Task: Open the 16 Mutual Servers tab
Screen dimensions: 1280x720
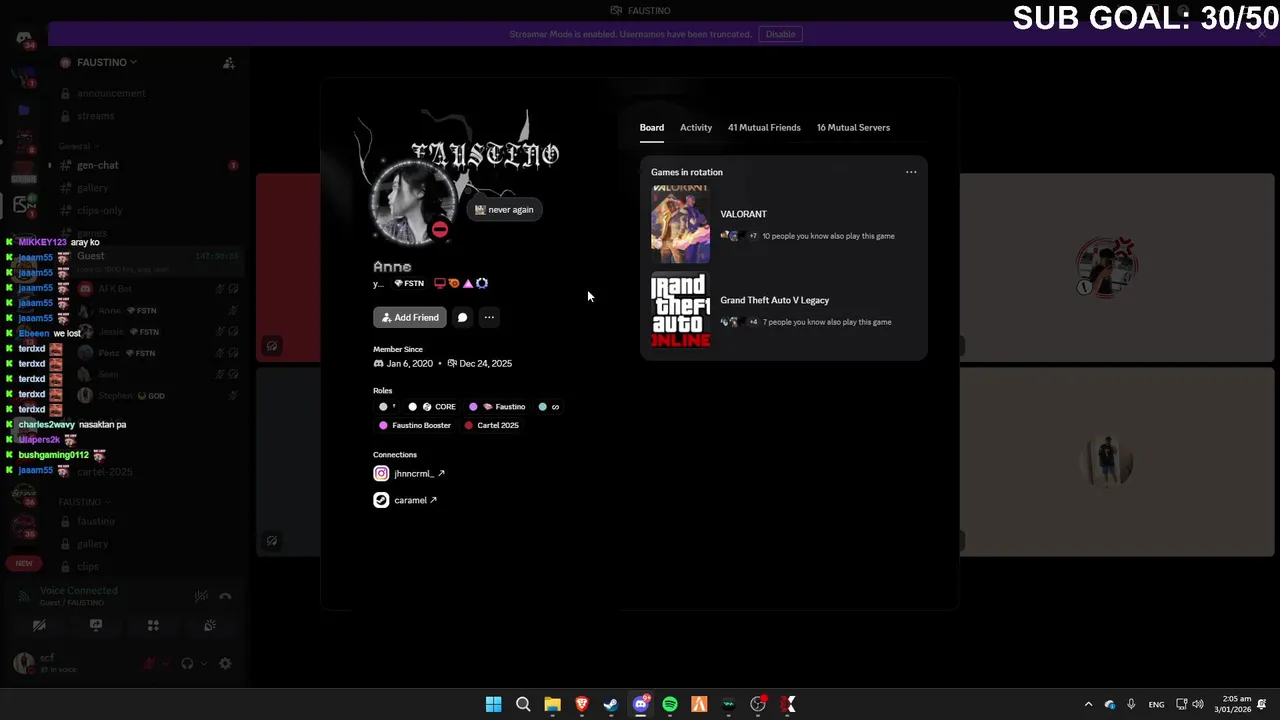Action: pyautogui.click(x=853, y=128)
